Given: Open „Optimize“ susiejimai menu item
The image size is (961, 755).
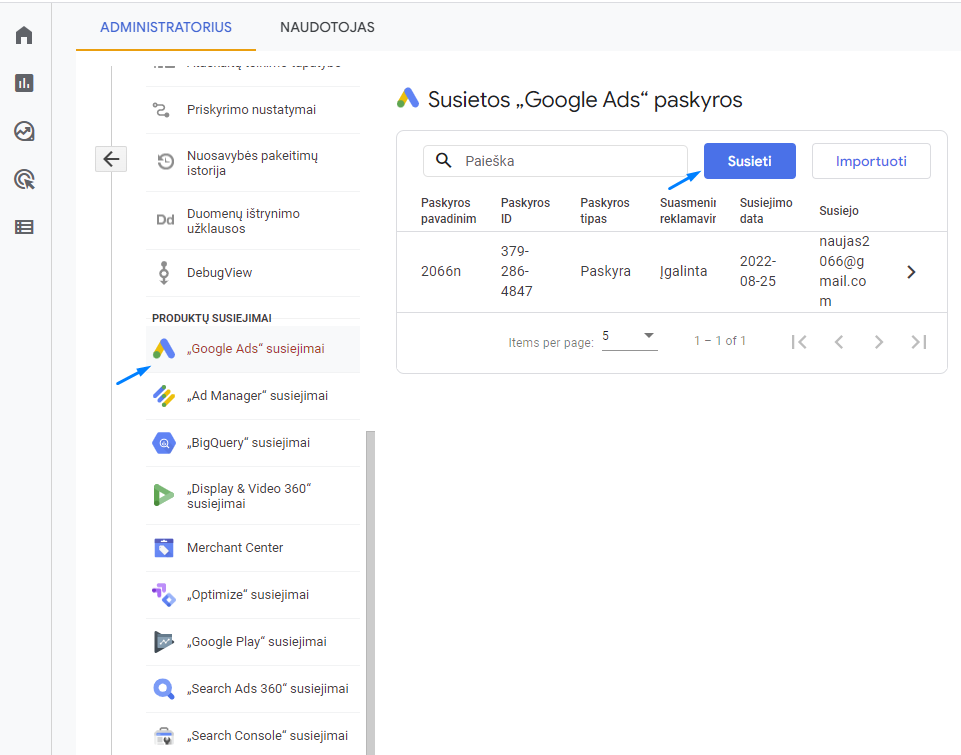Looking at the screenshot, I should coord(253,595).
